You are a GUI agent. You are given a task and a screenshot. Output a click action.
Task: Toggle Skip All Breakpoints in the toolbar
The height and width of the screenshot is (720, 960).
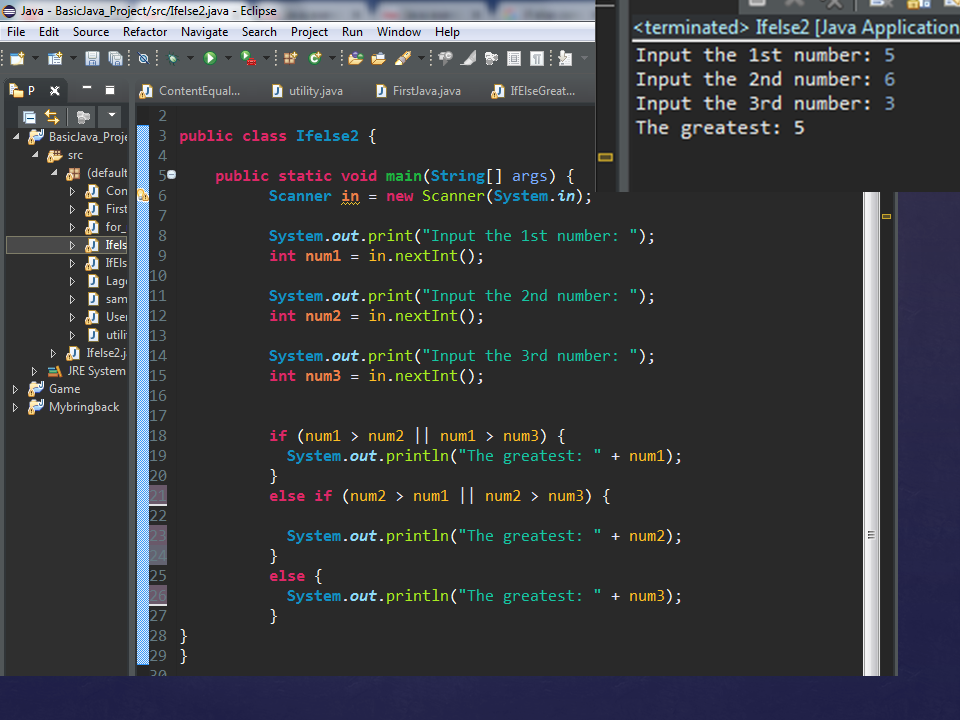(144, 58)
